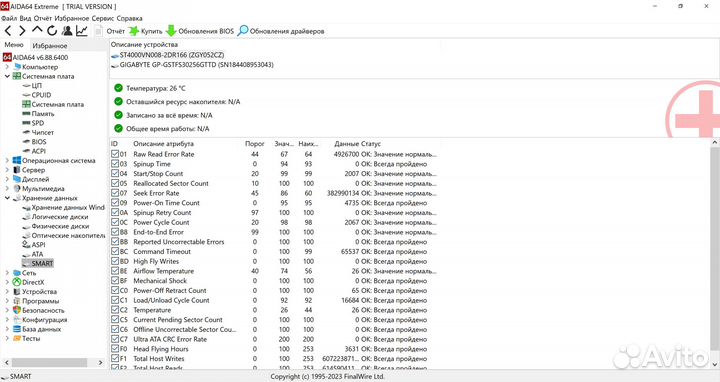Expand the Компьютер tree node
720x382 pixels.
[x=7, y=67]
